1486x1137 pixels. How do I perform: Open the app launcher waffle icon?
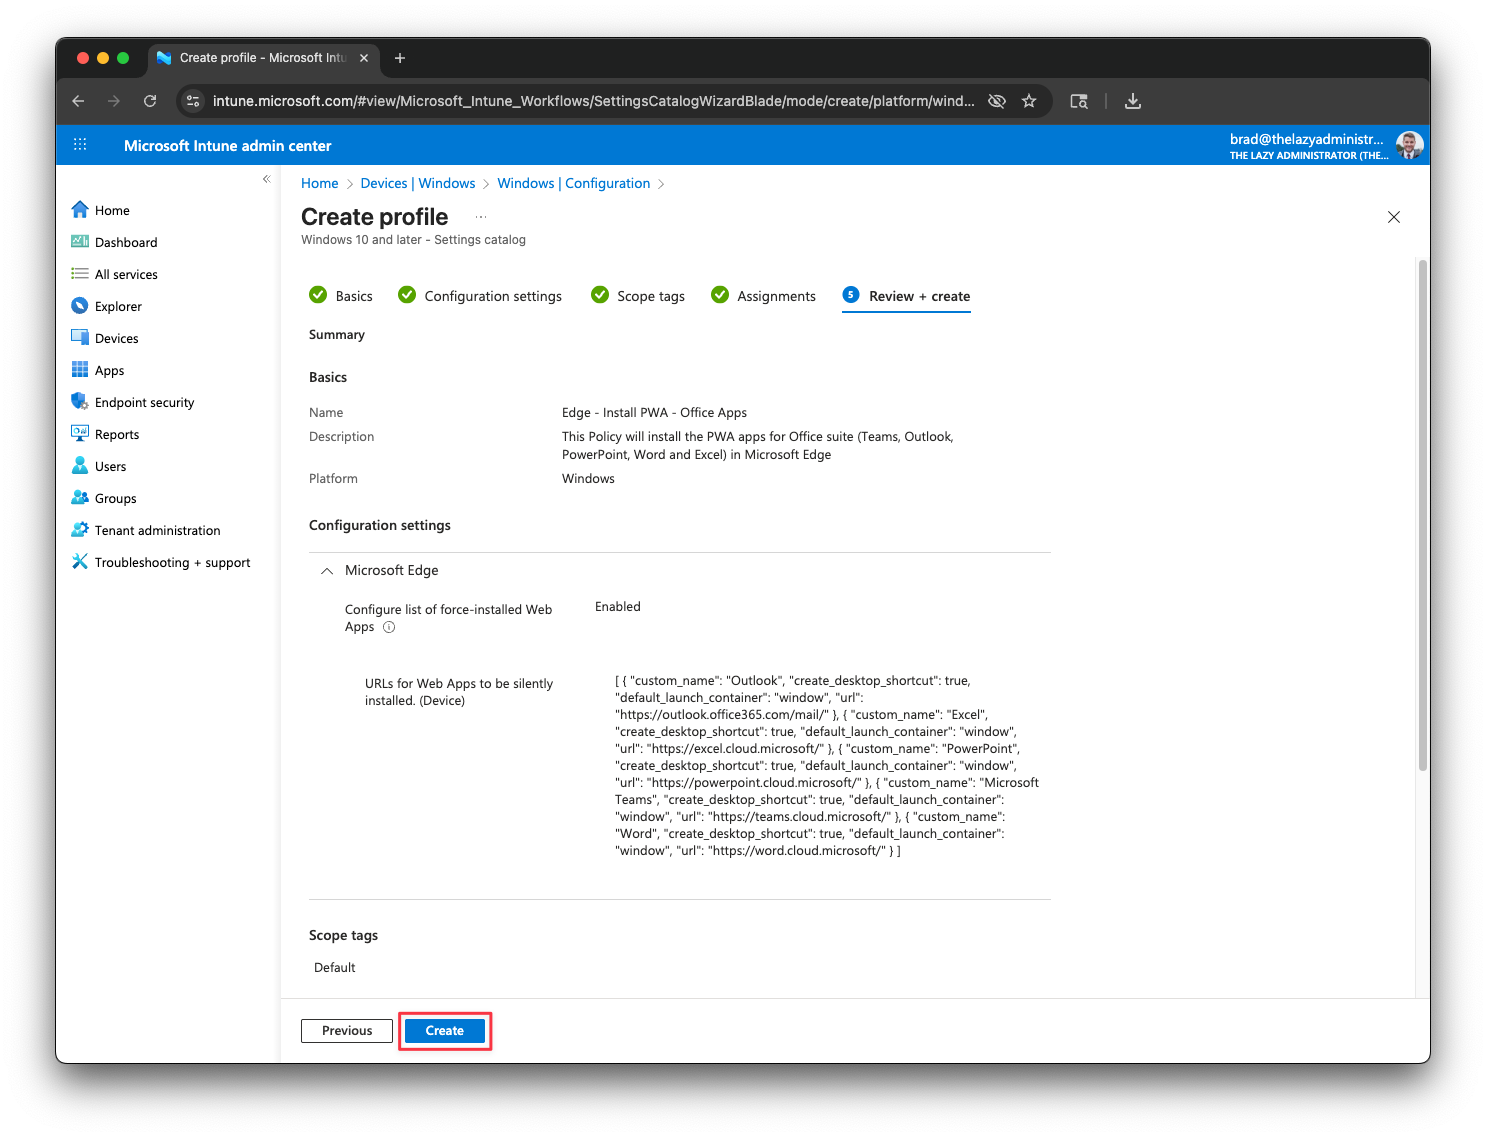(x=80, y=145)
